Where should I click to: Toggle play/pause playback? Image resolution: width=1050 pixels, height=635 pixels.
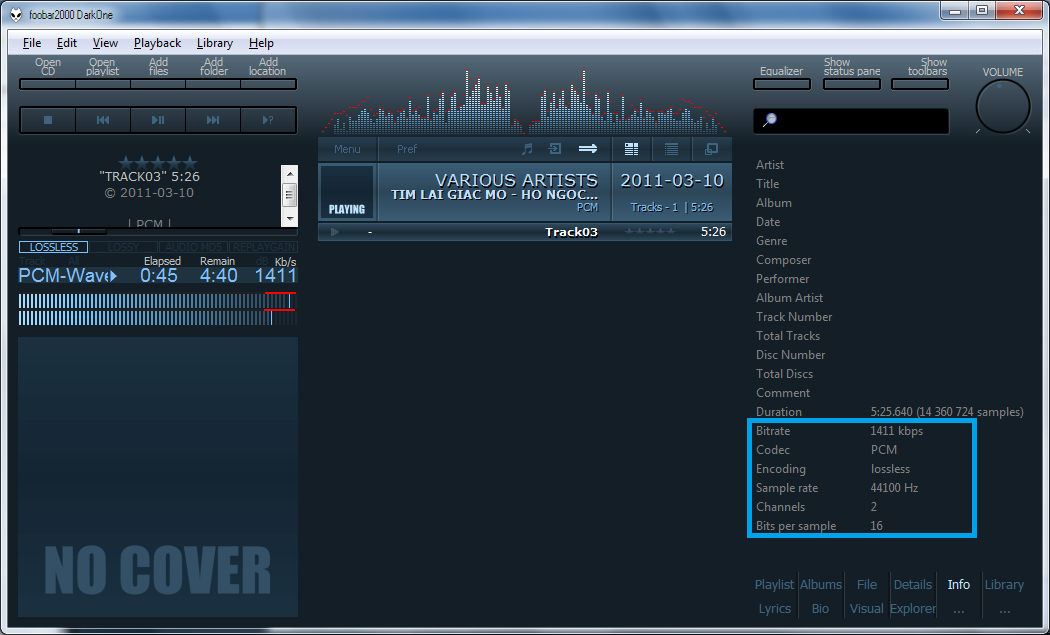(158, 120)
